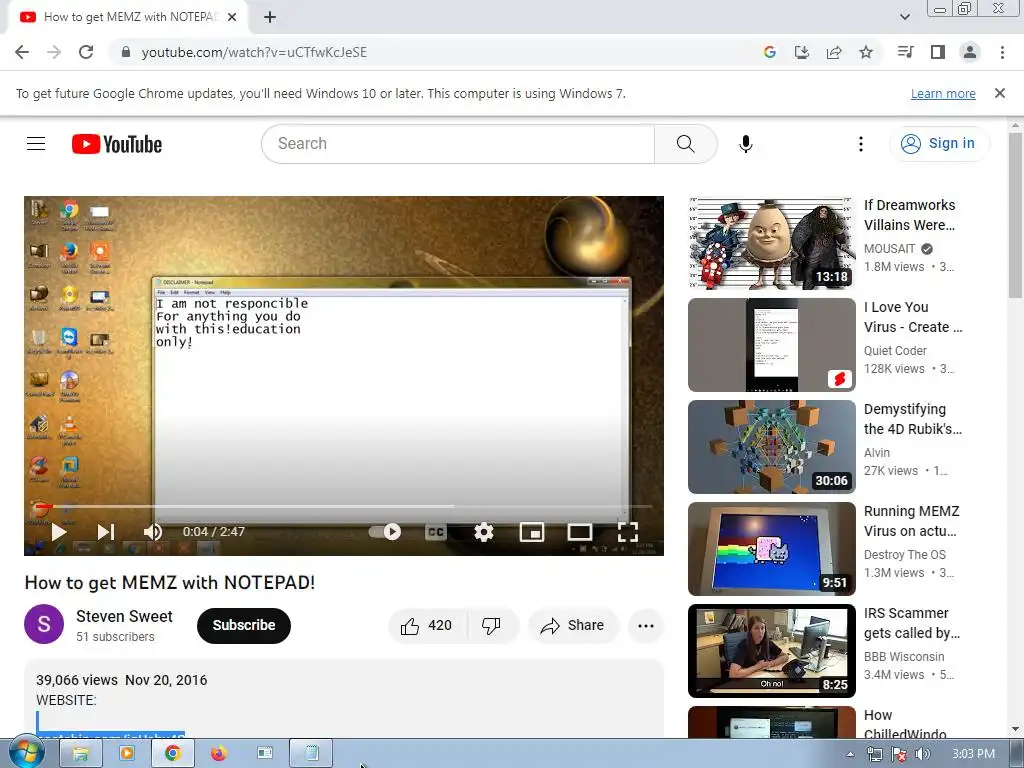Open Running MEMZ Virus video thumbnail

[x=772, y=549]
